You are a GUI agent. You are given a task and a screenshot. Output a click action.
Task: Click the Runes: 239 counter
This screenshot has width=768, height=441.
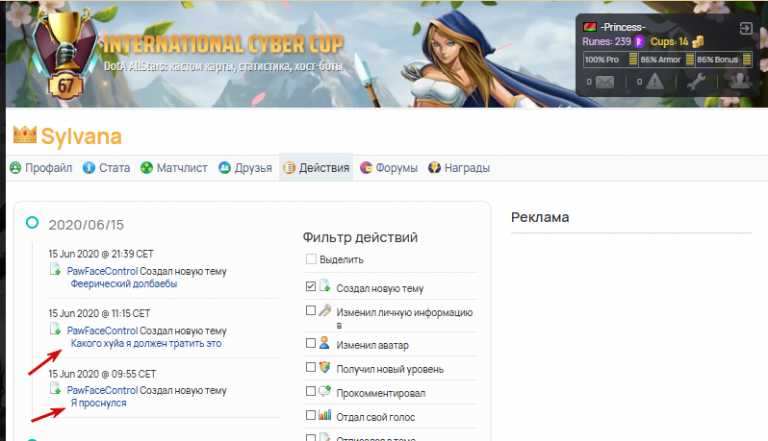pos(607,42)
